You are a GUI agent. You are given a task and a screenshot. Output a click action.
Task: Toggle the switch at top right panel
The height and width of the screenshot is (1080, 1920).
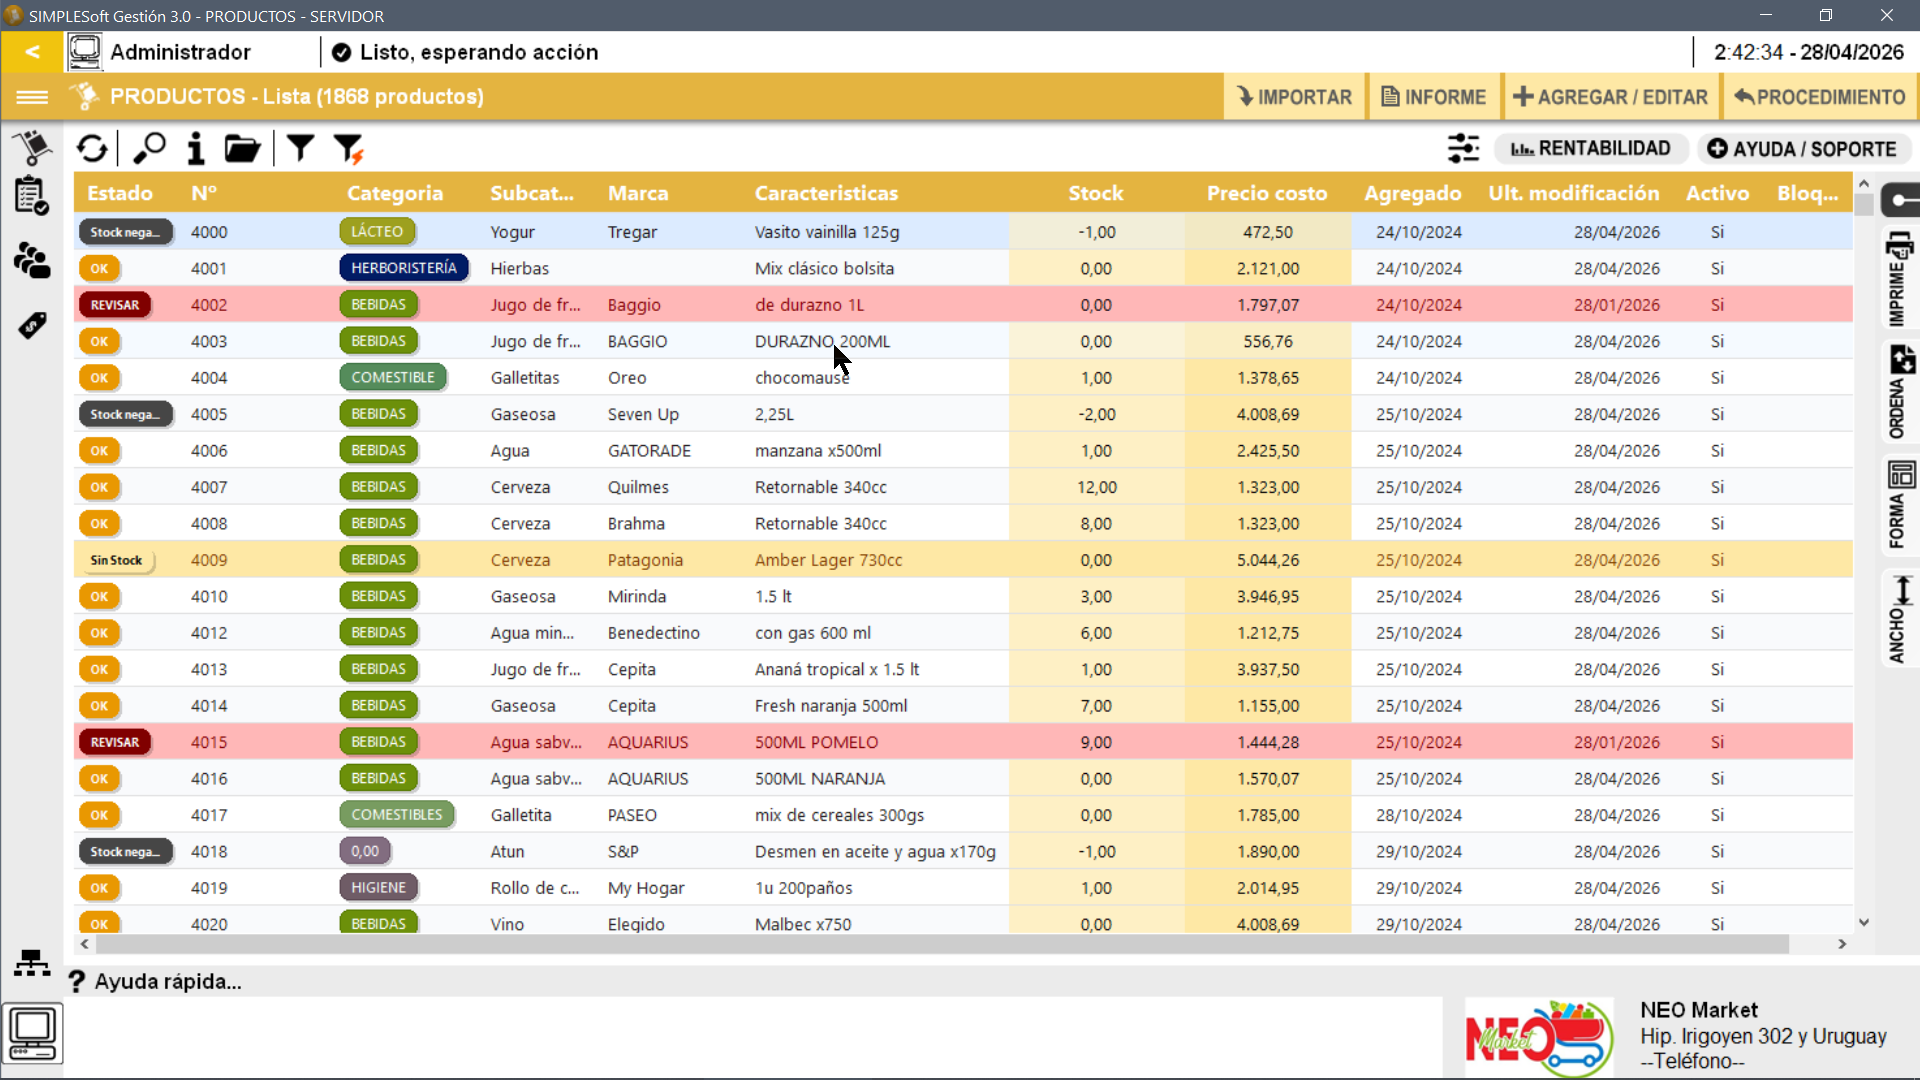tap(1902, 200)
